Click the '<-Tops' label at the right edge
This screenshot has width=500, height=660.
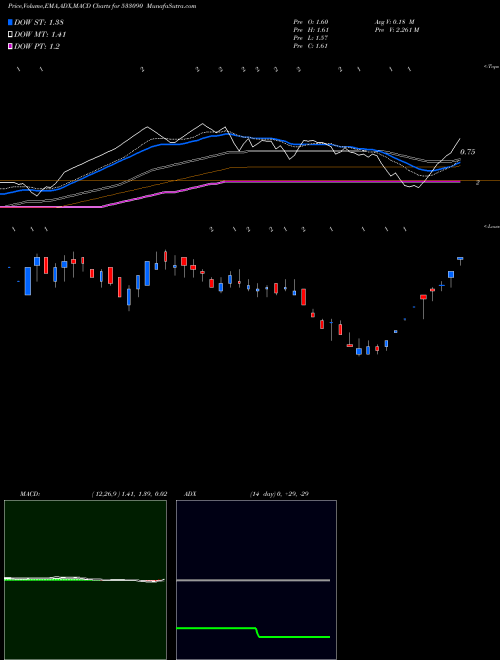[x=492, y=67]
